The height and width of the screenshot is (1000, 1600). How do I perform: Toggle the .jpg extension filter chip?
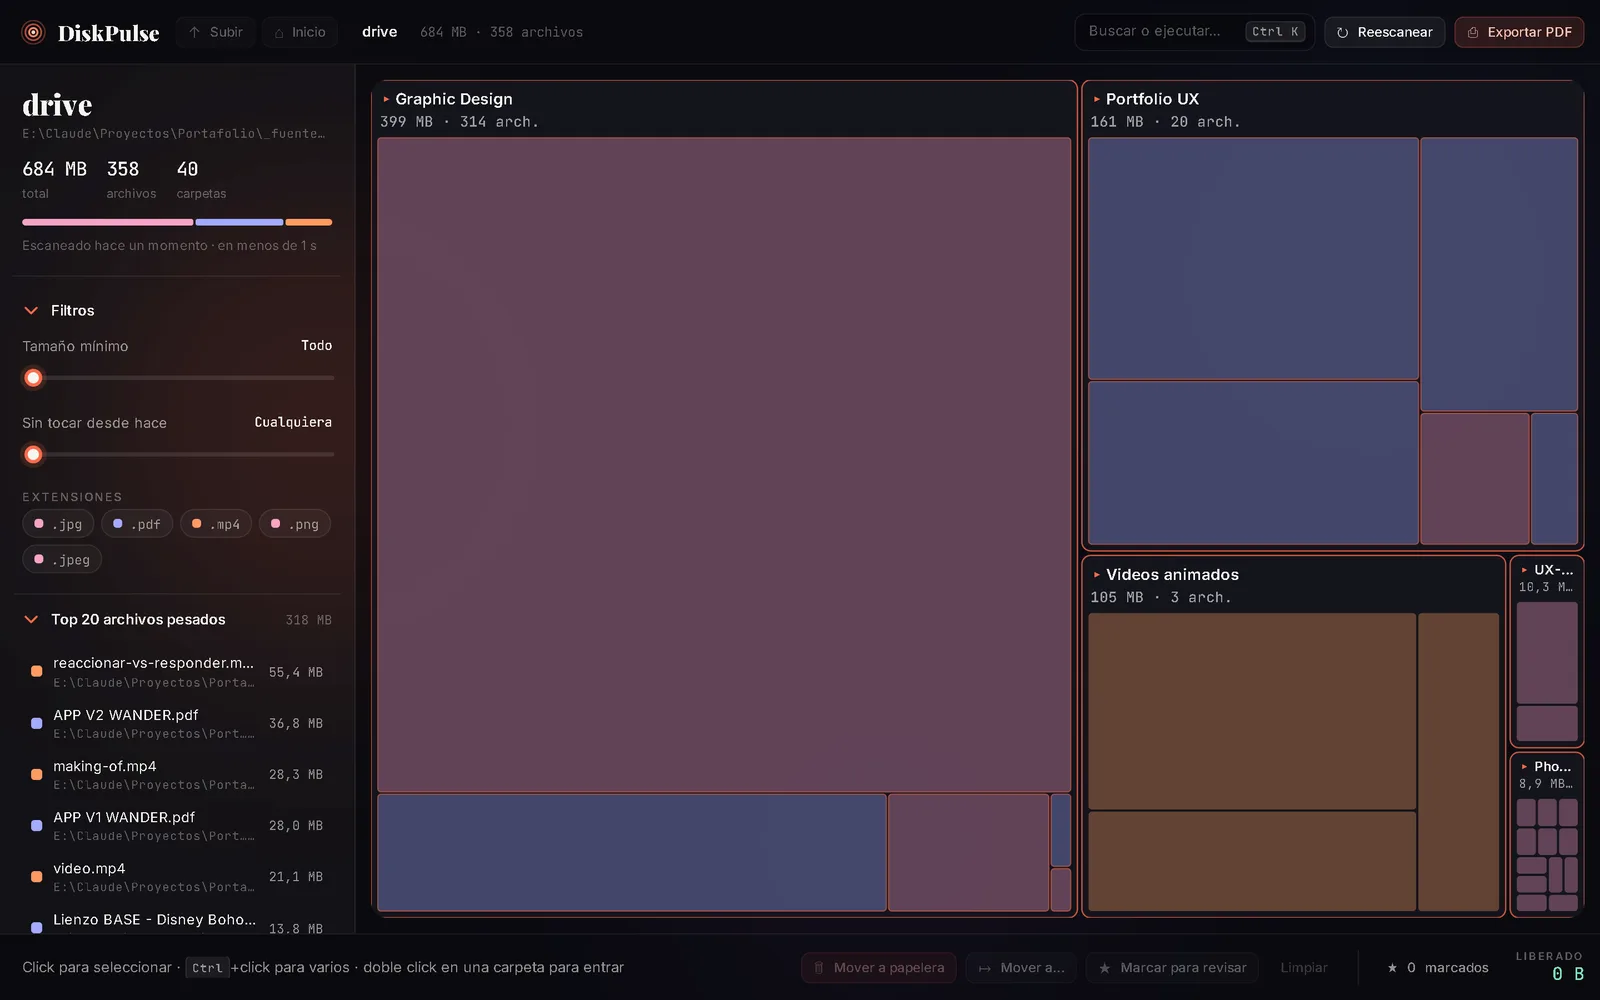58,524
